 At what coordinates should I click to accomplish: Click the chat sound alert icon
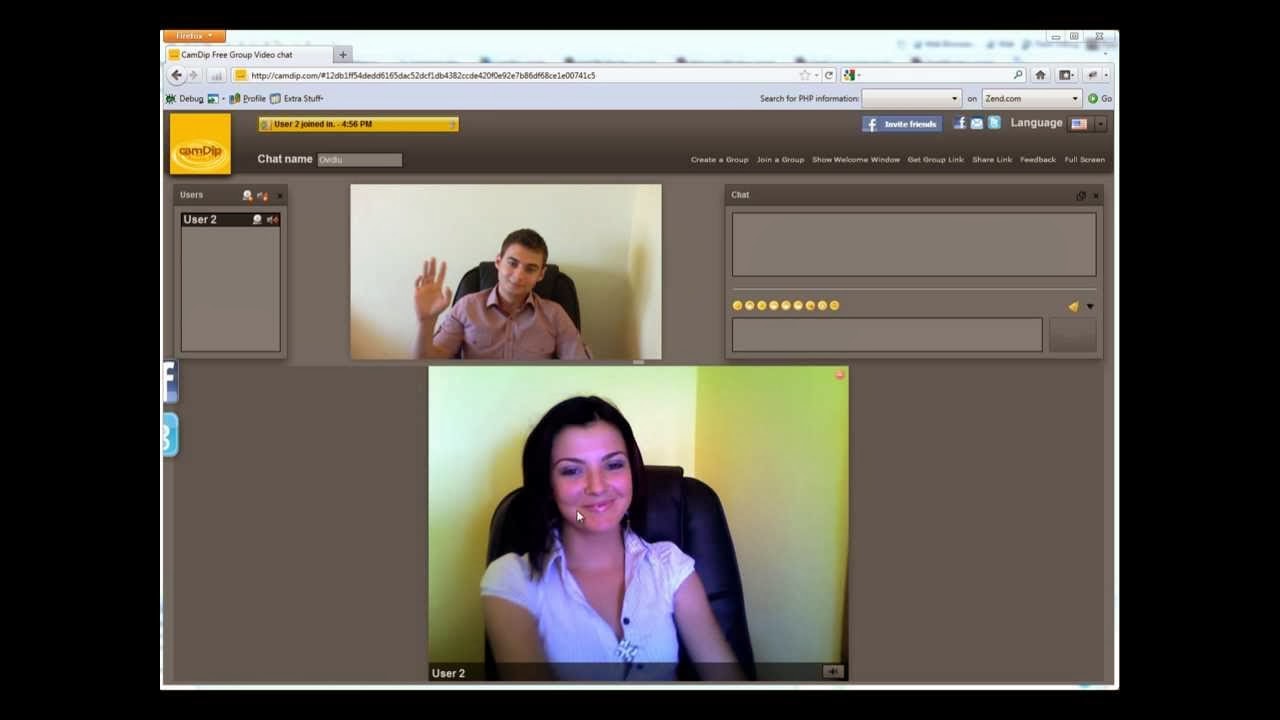[x=1074, y=307]
